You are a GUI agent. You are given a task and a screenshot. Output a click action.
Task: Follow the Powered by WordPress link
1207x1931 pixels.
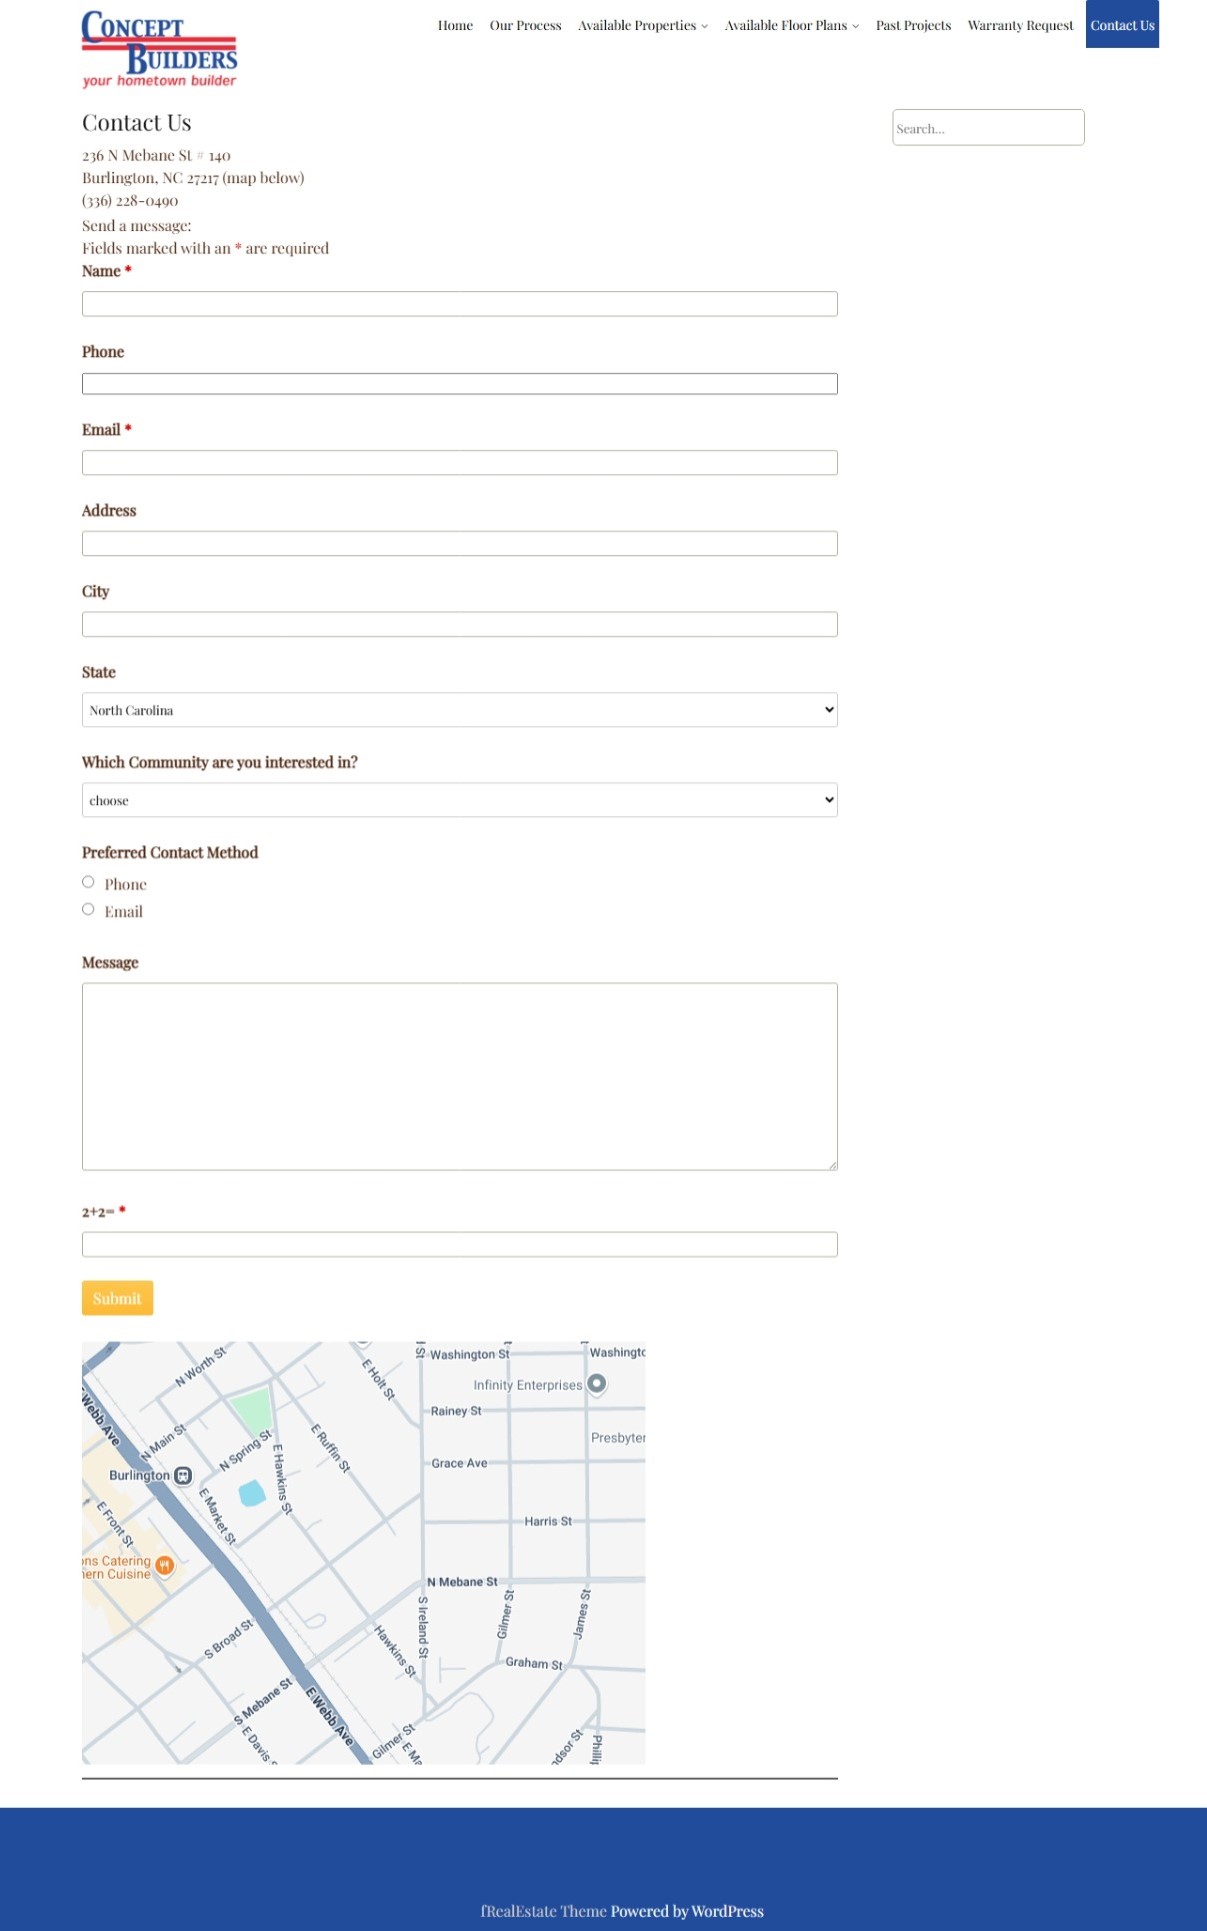[x=687, y=1911]
